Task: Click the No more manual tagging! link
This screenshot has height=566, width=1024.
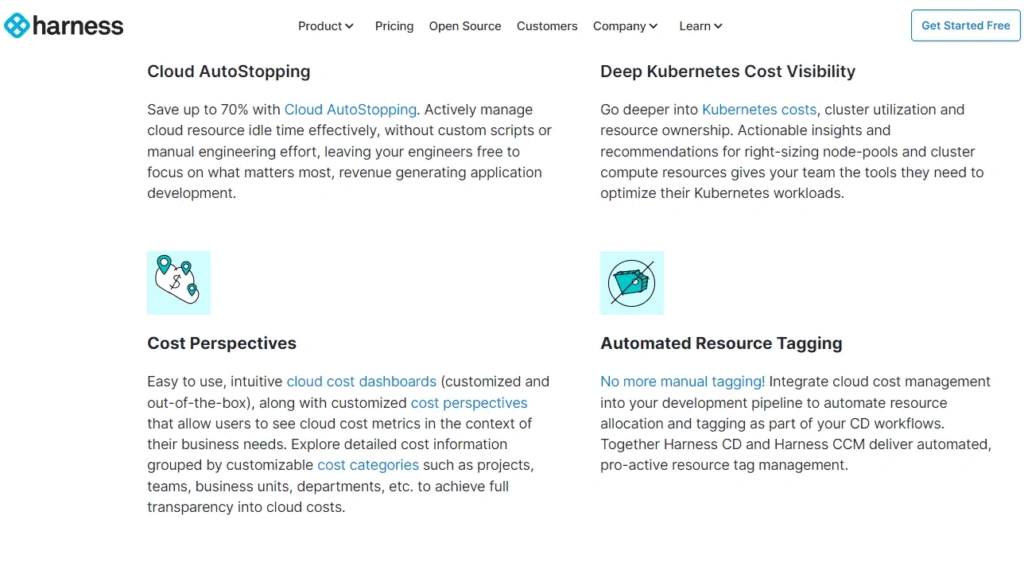Action: point(682,382)
